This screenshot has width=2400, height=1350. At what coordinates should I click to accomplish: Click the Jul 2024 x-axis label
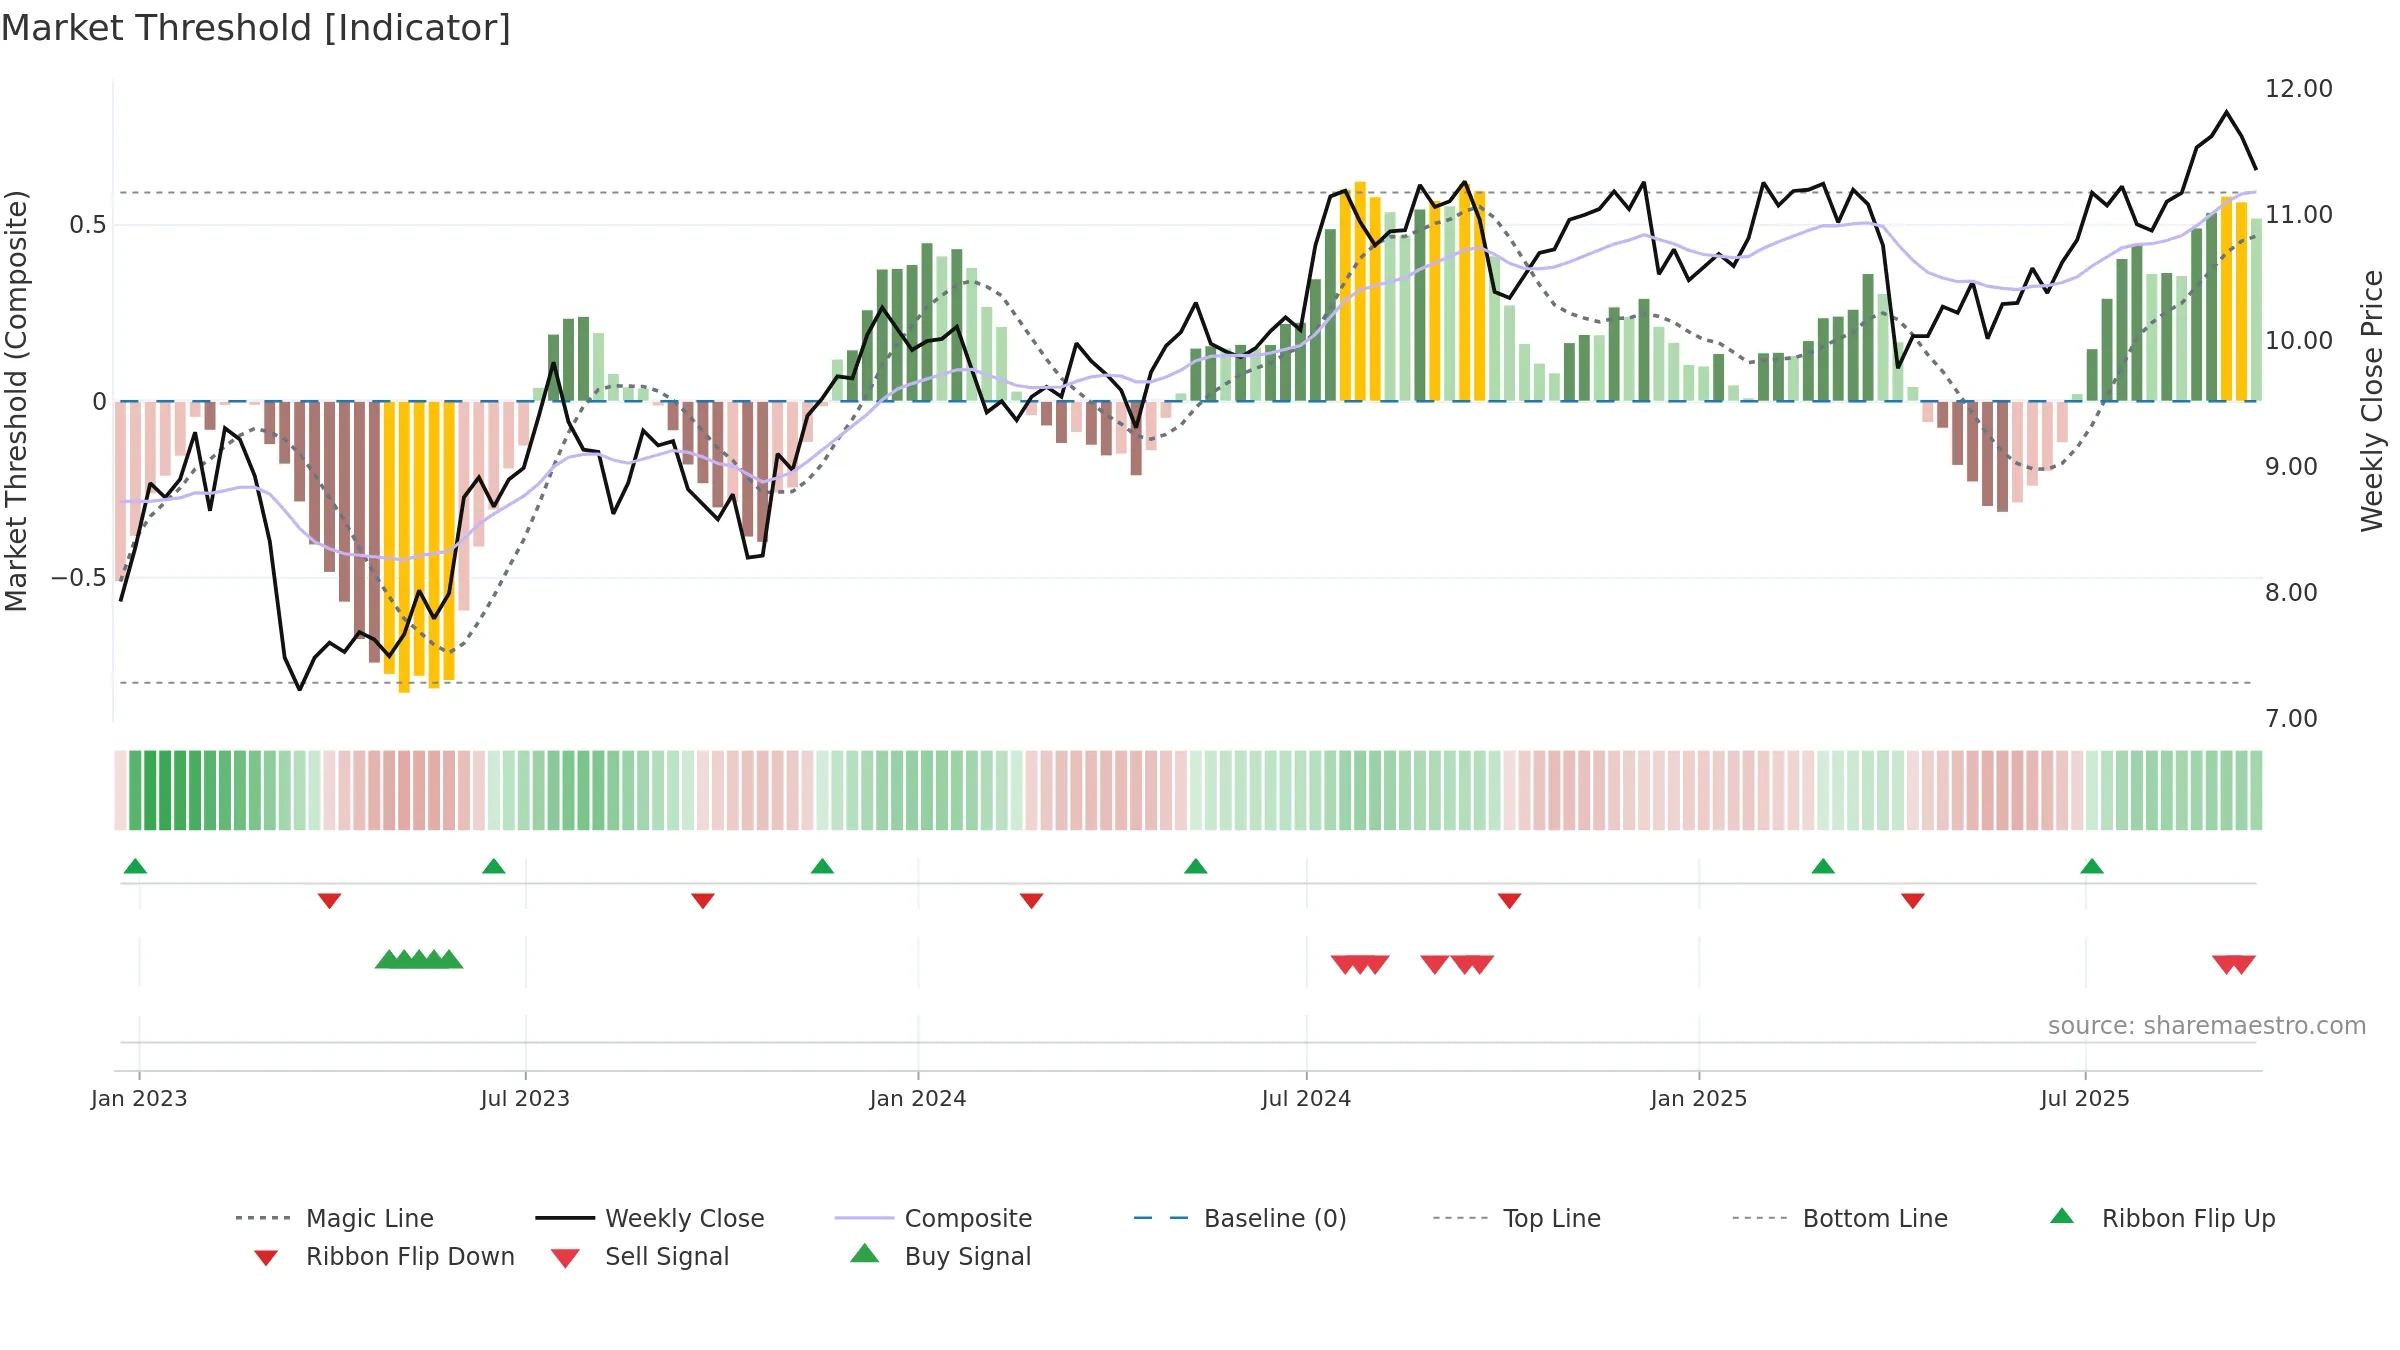coord(1306,1098)
